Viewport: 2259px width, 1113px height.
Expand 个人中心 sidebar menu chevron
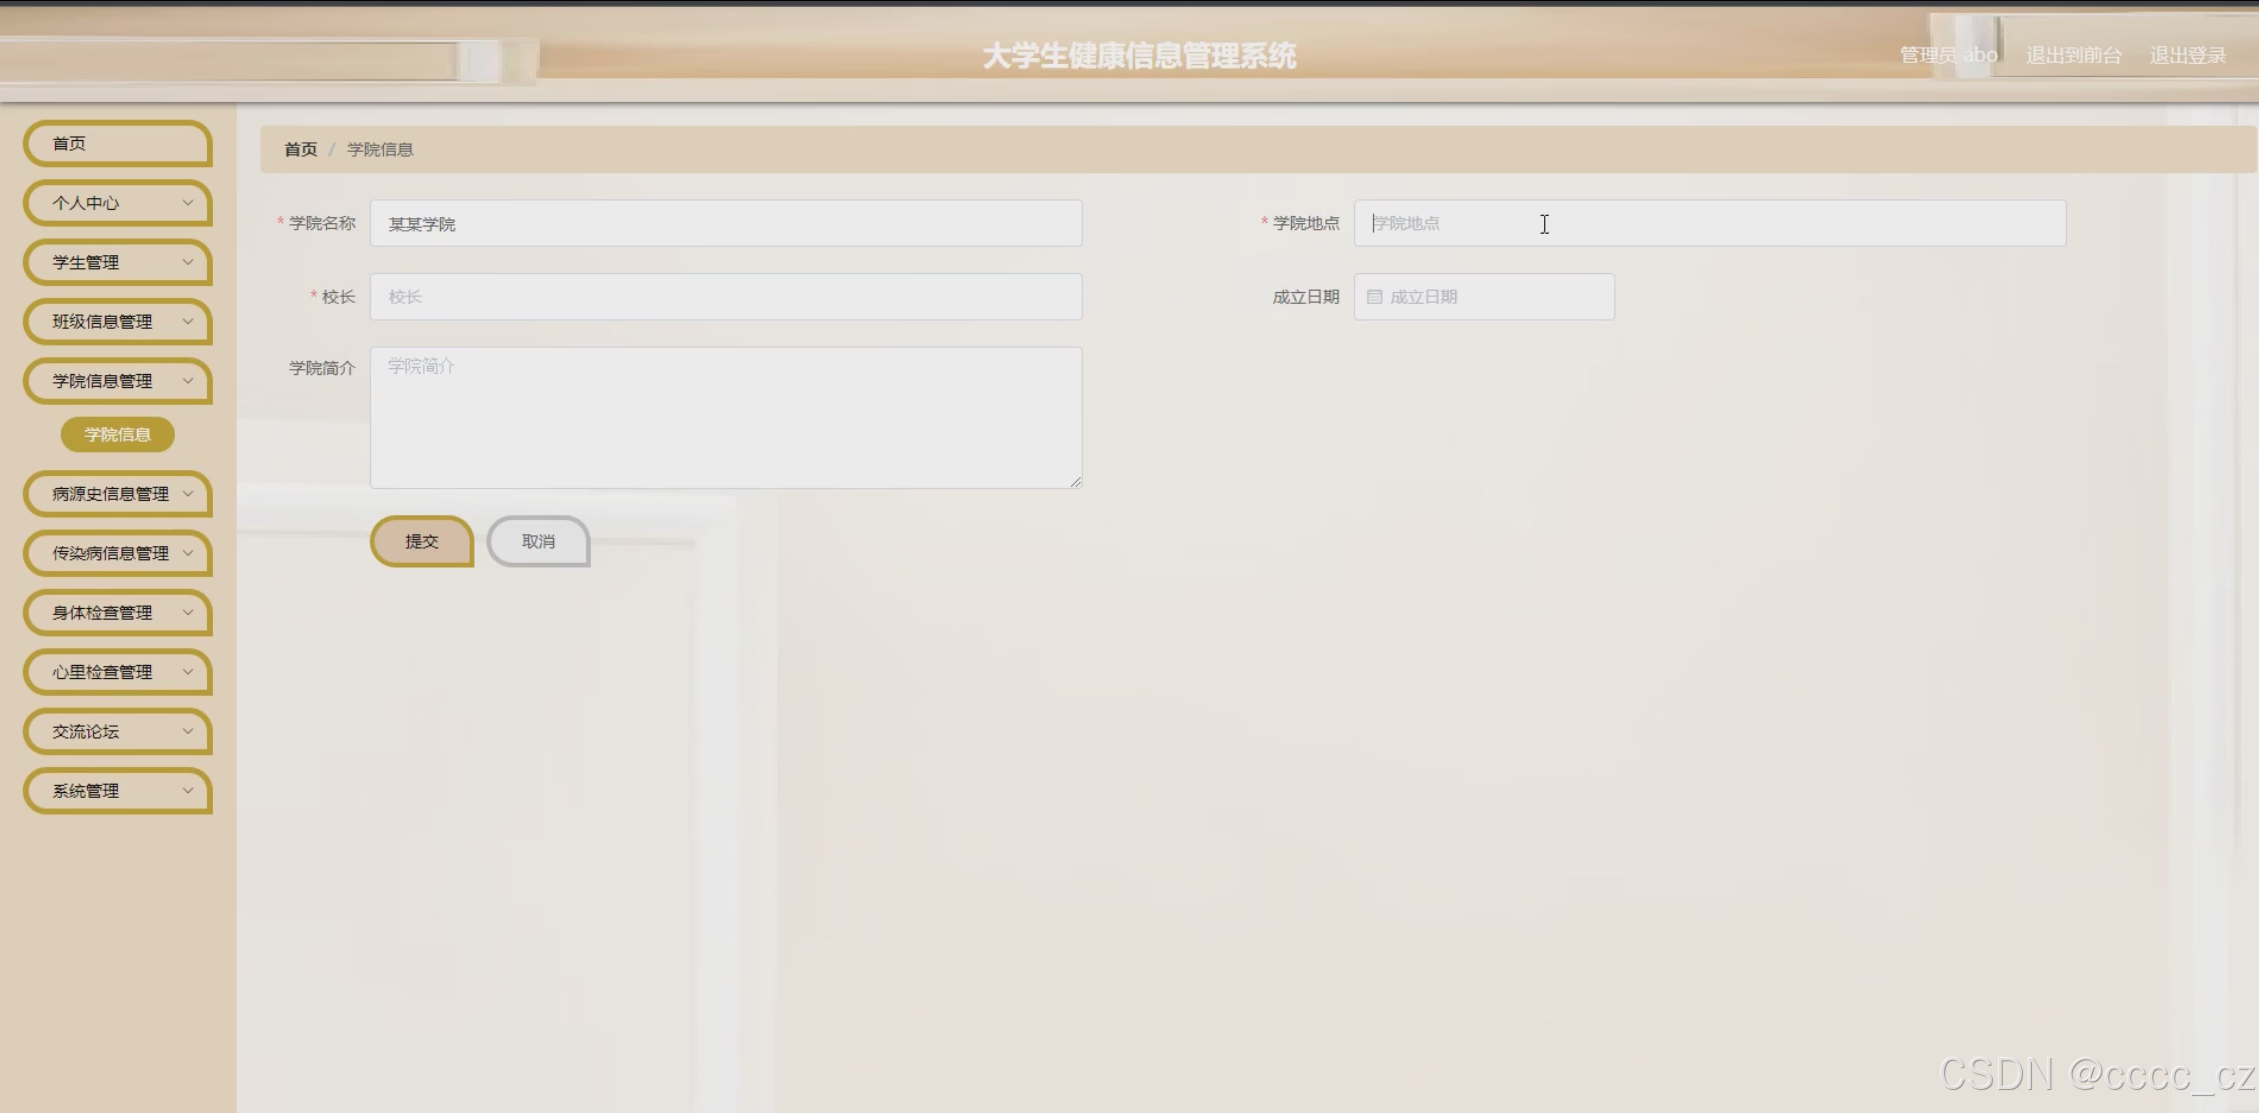tap(187, 203)
